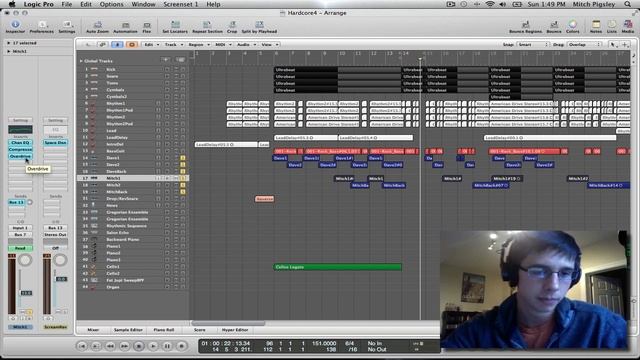
Task: Open the View local dropdown menu
Action: 269,44
